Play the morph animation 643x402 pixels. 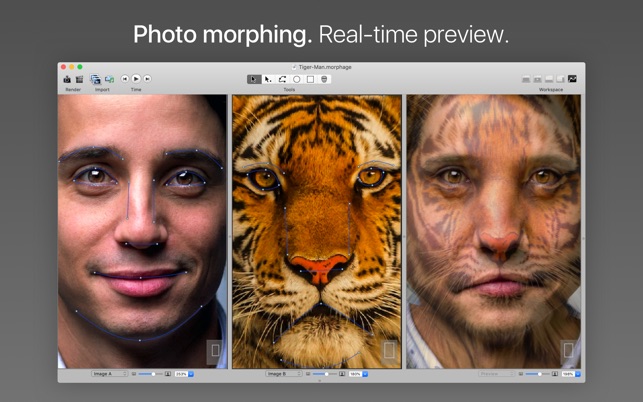[x=136, y=79]
